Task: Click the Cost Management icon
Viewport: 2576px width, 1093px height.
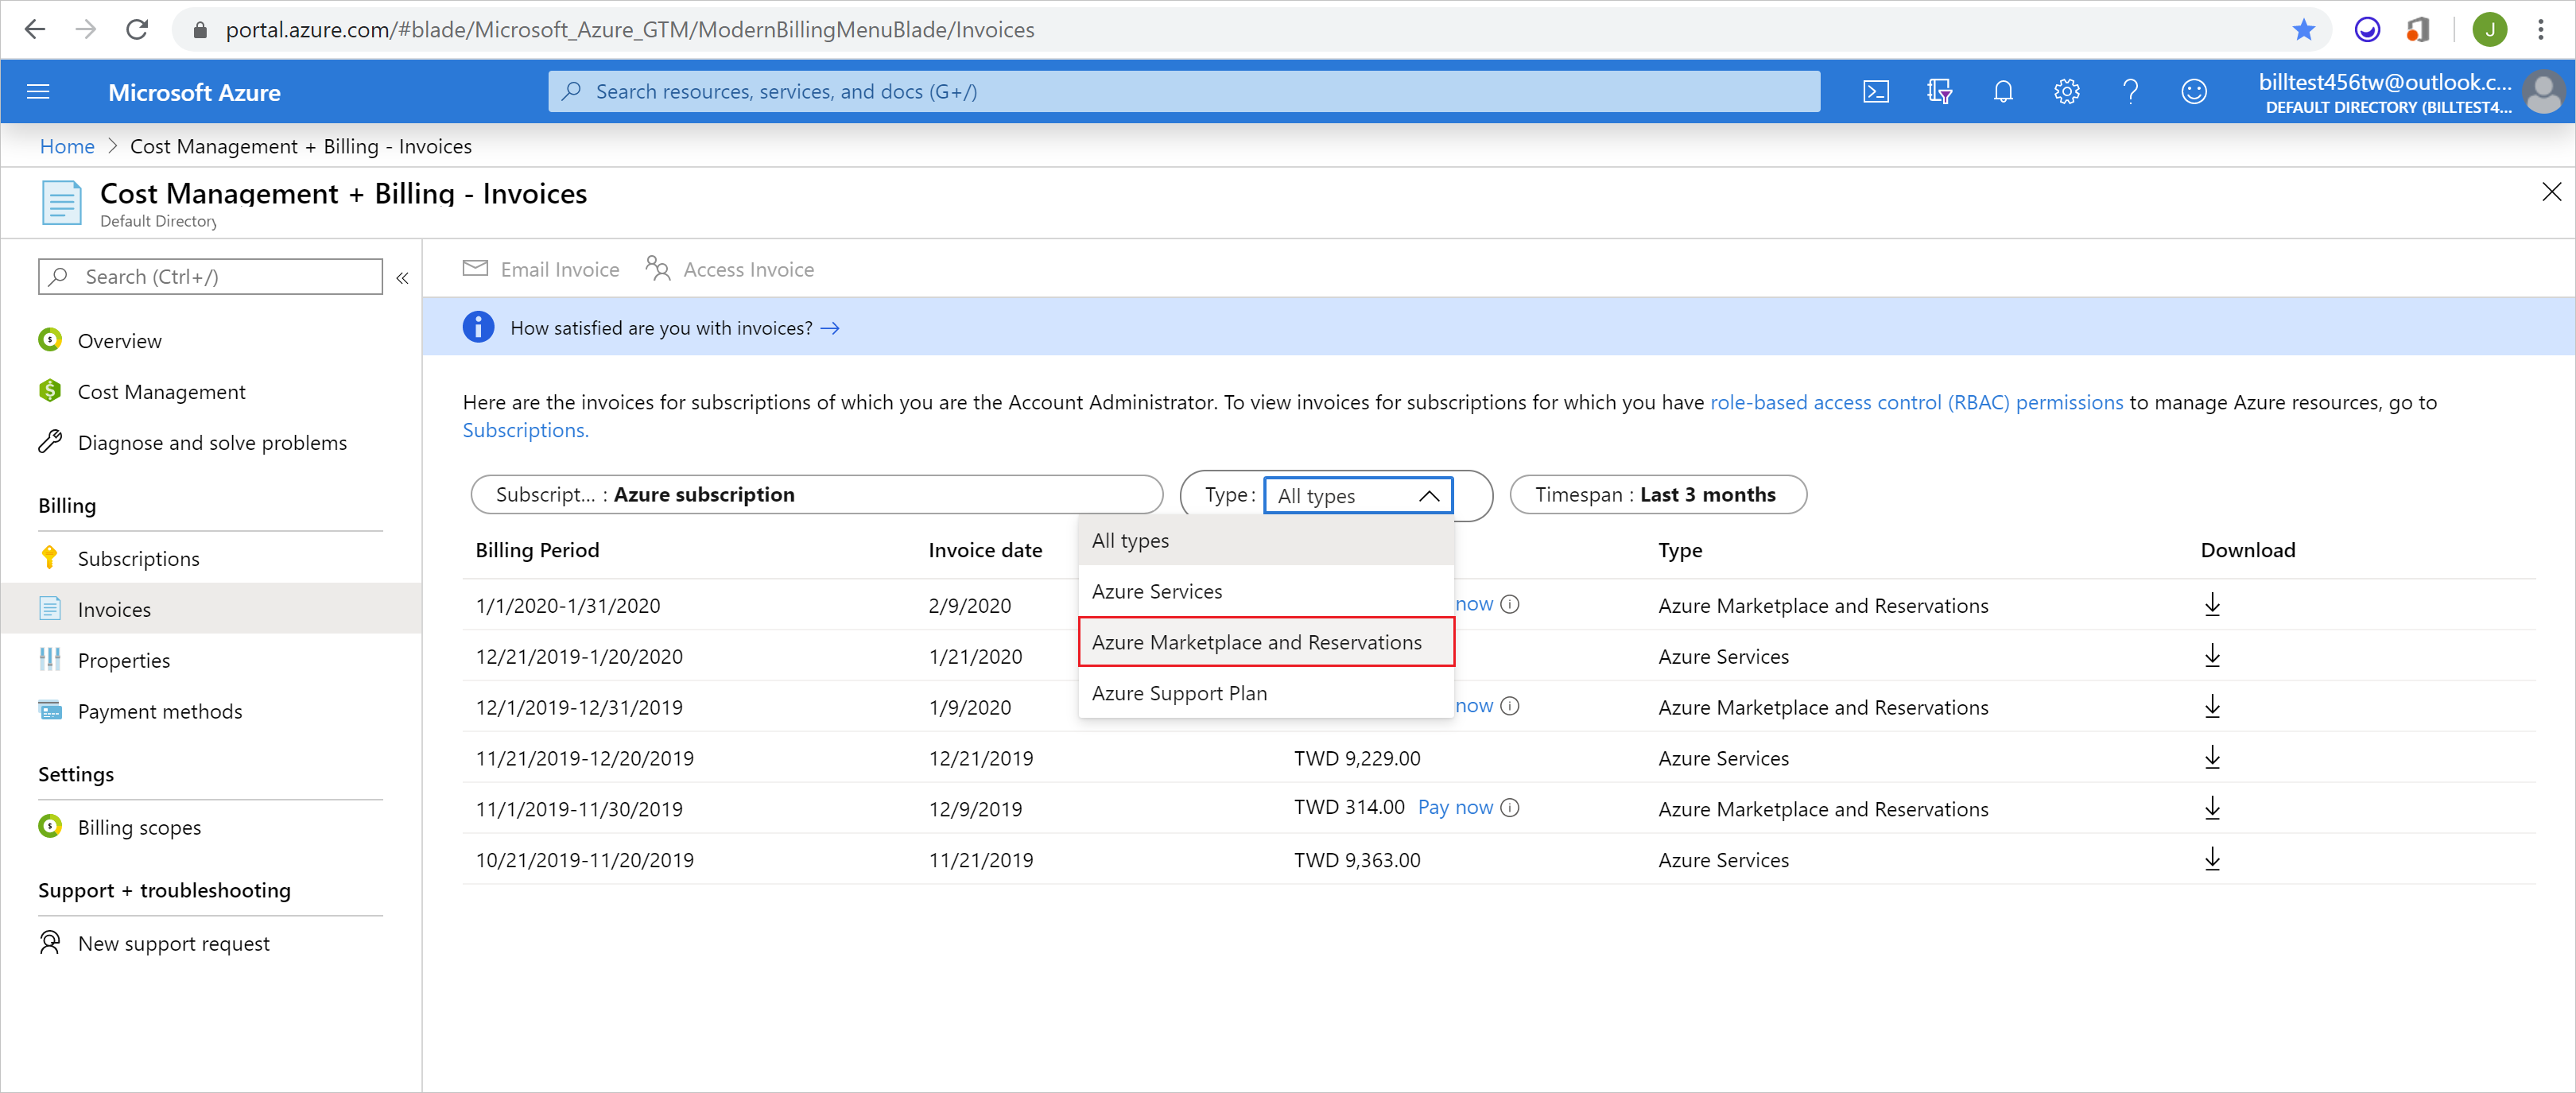Action: (51, 391)
